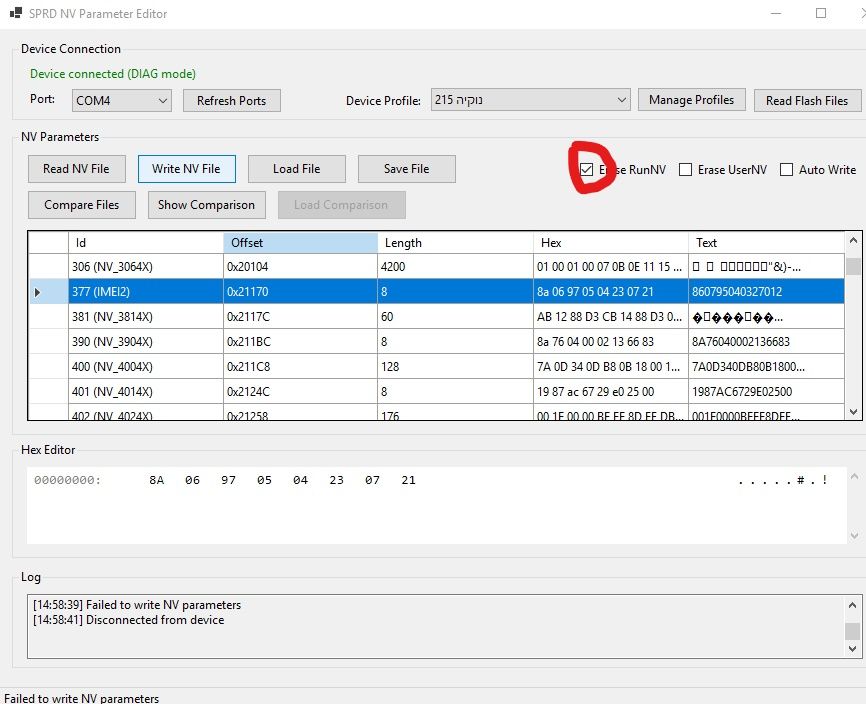Screen dimensions: 866x704
Task: Click the row selector arrow for IMEI2
Action: click(x=39, y=292)
